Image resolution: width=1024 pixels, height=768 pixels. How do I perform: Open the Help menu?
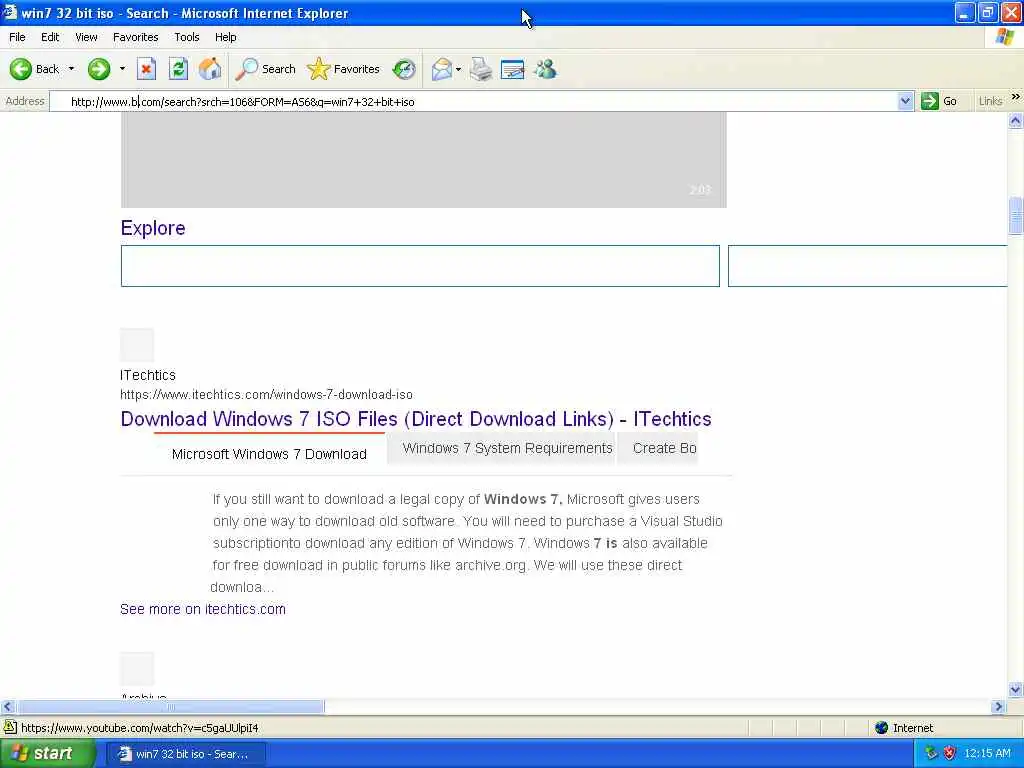pyautogui.click(x=225, y=37)
